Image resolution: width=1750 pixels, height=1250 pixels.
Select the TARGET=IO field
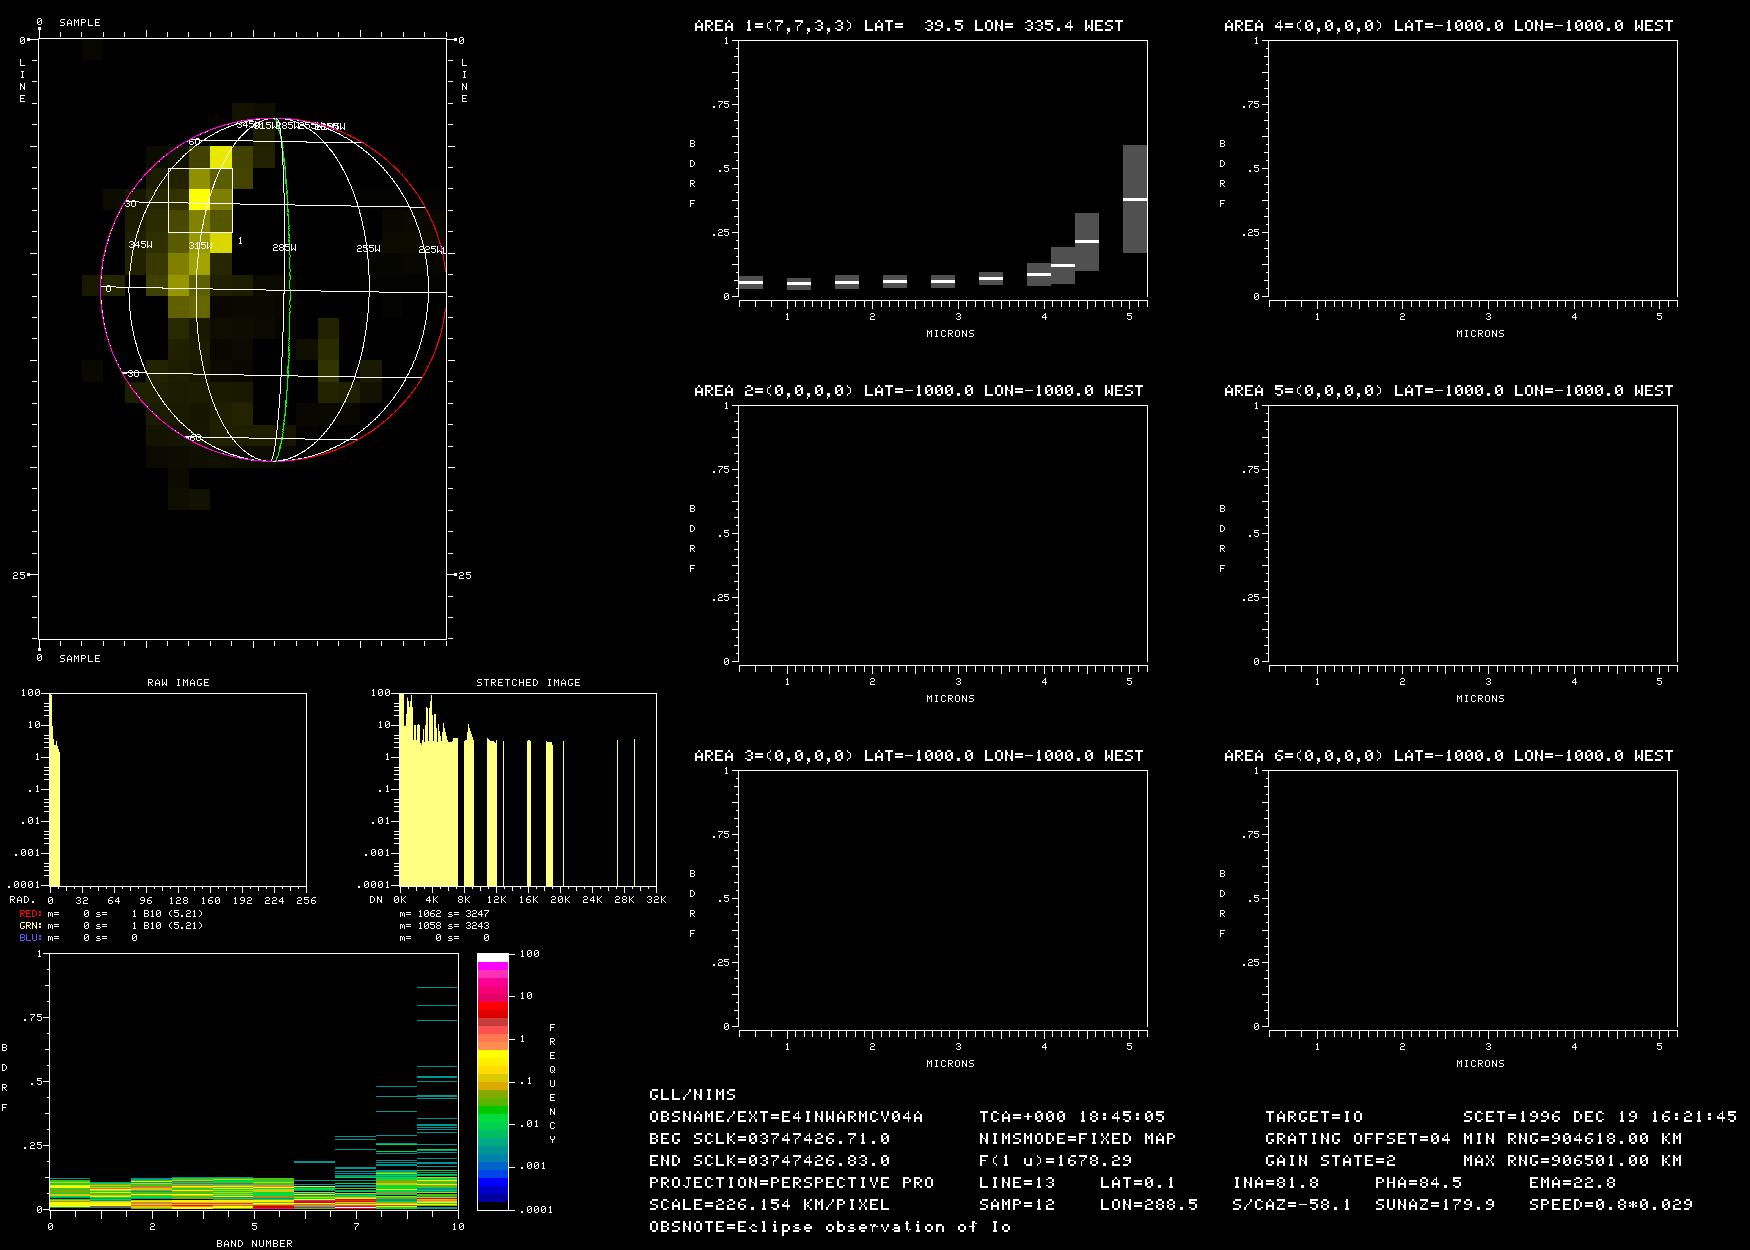point(1313,1117)
